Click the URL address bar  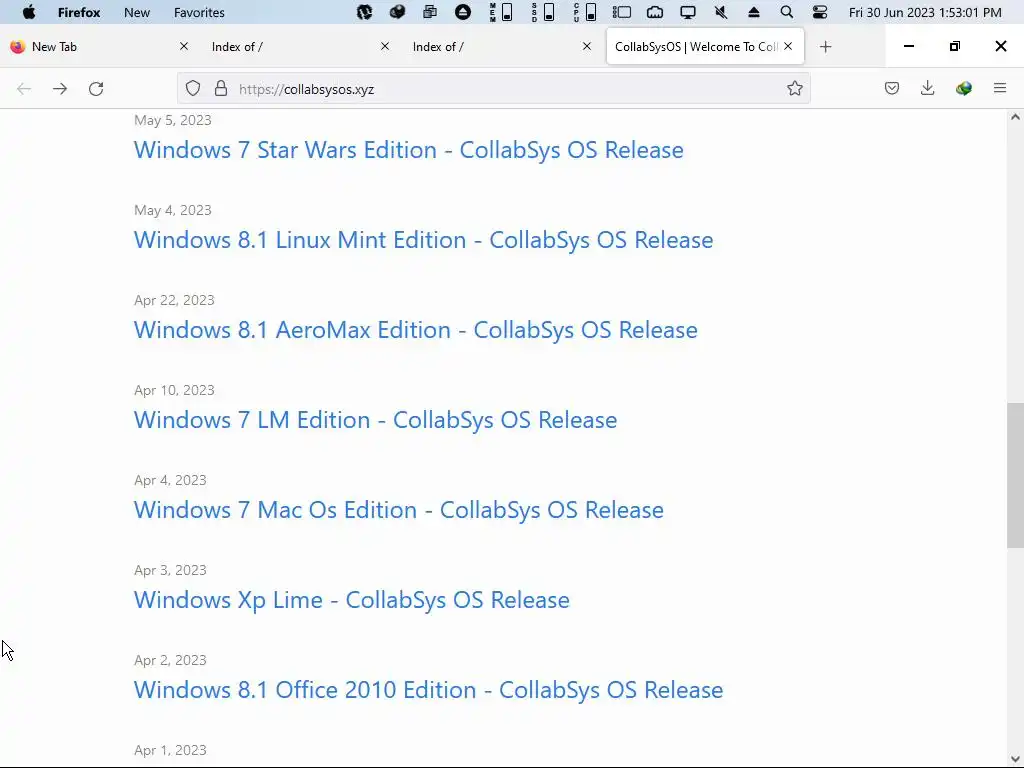click(494, 88)
